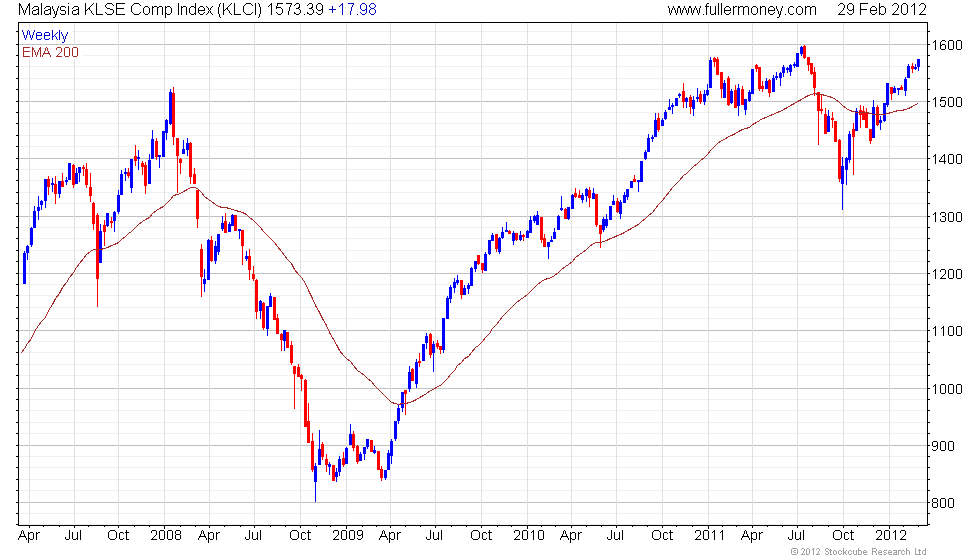Select the 'EMA 200' legend label
980x560 pixels.
coord(50,52)
